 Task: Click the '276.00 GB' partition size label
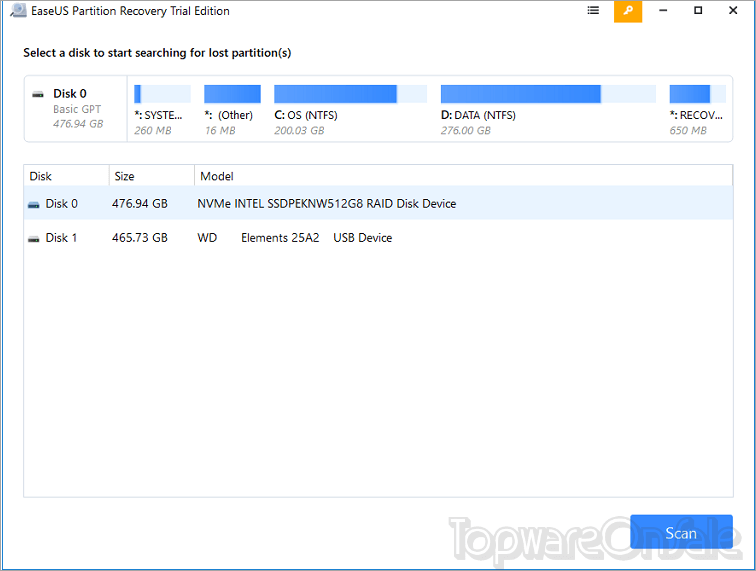click(x=466, y=131)
